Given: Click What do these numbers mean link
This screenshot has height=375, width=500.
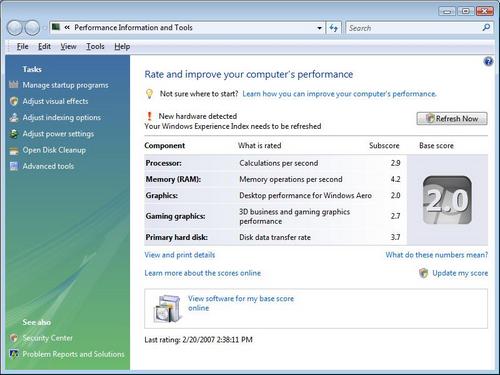Looking at the screenshot, I should [437, 255].
